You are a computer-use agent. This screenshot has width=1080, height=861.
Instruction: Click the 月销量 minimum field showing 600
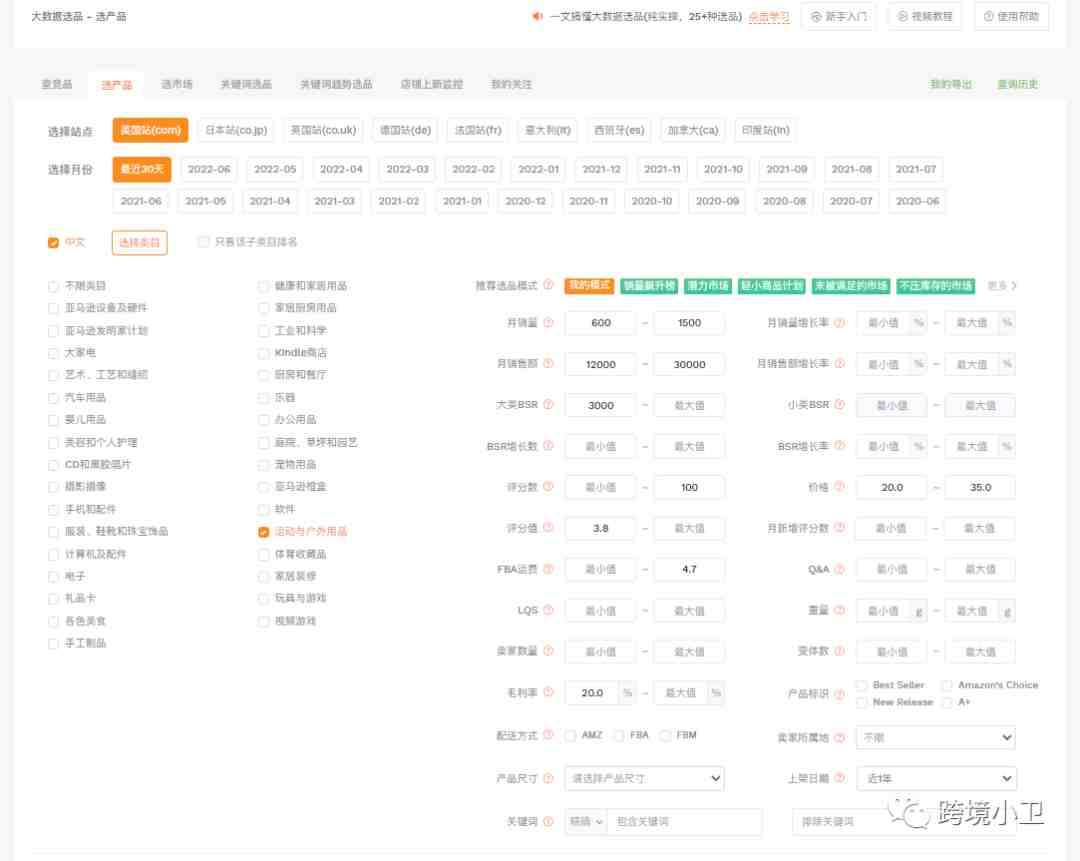click(601, 322)
